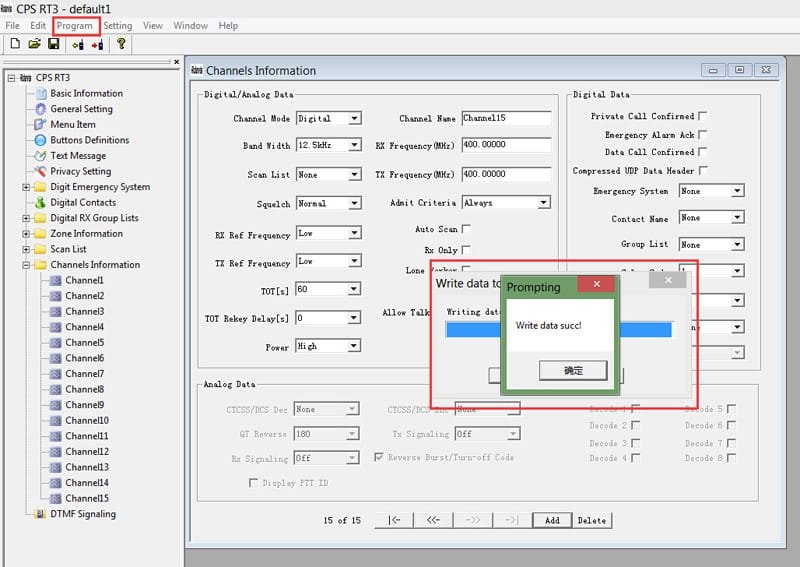800x567 pixels.
Task: Open the File menu
Action: (12, 26)
